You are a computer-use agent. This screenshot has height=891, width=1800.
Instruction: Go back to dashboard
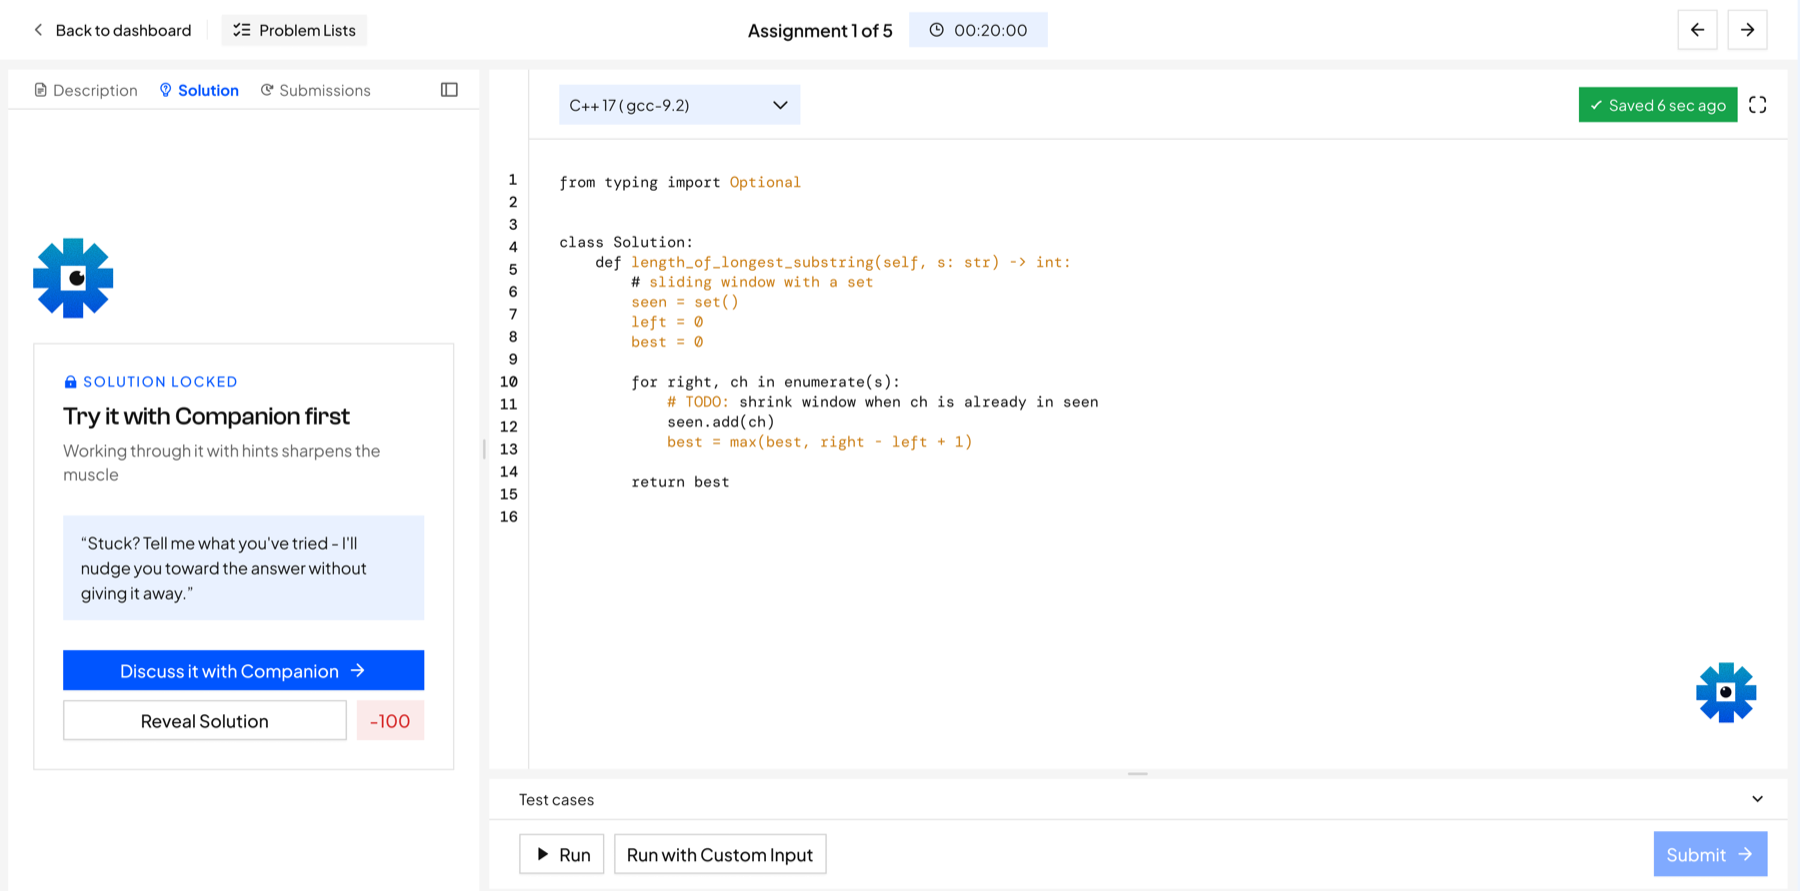[112, 30]
